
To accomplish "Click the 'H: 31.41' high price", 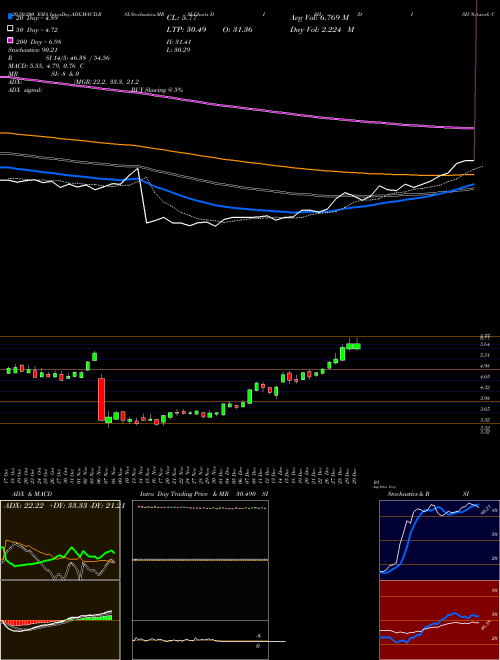I will coord(179,42).
